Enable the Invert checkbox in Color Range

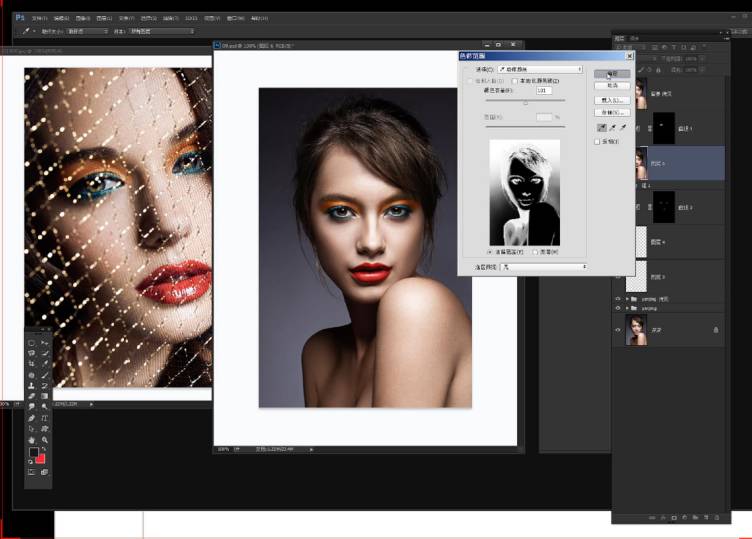[x=598, y=142]
